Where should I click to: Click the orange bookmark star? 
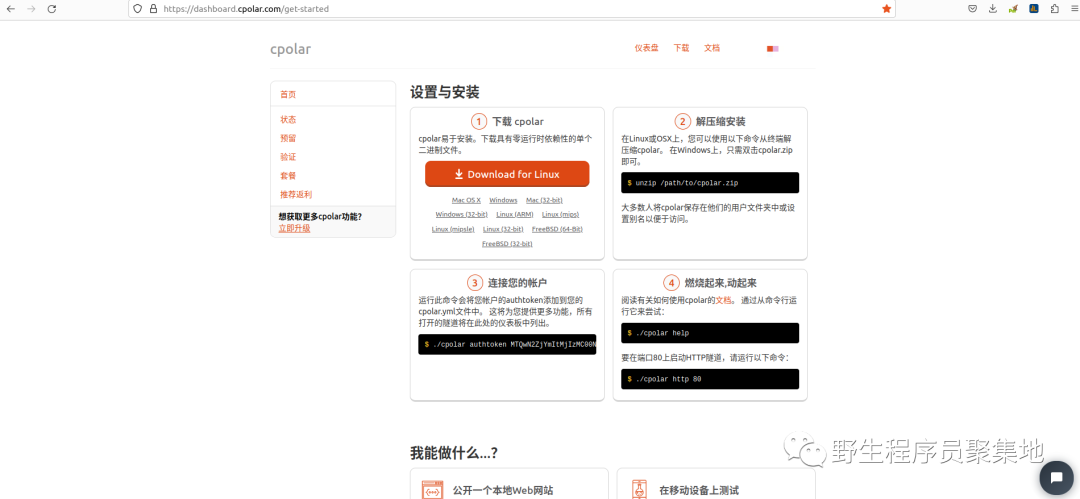(886, 9)
